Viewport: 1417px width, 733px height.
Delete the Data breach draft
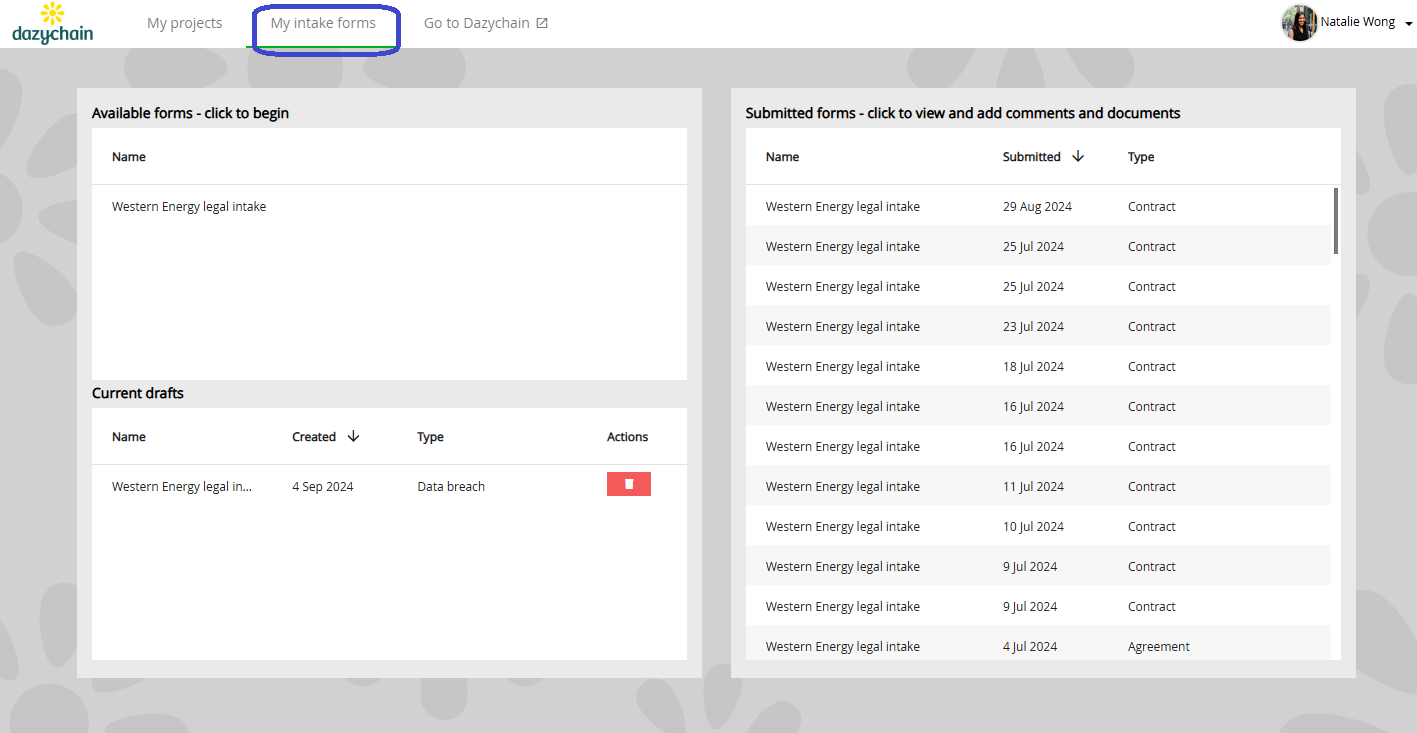(x=628, y=484)
